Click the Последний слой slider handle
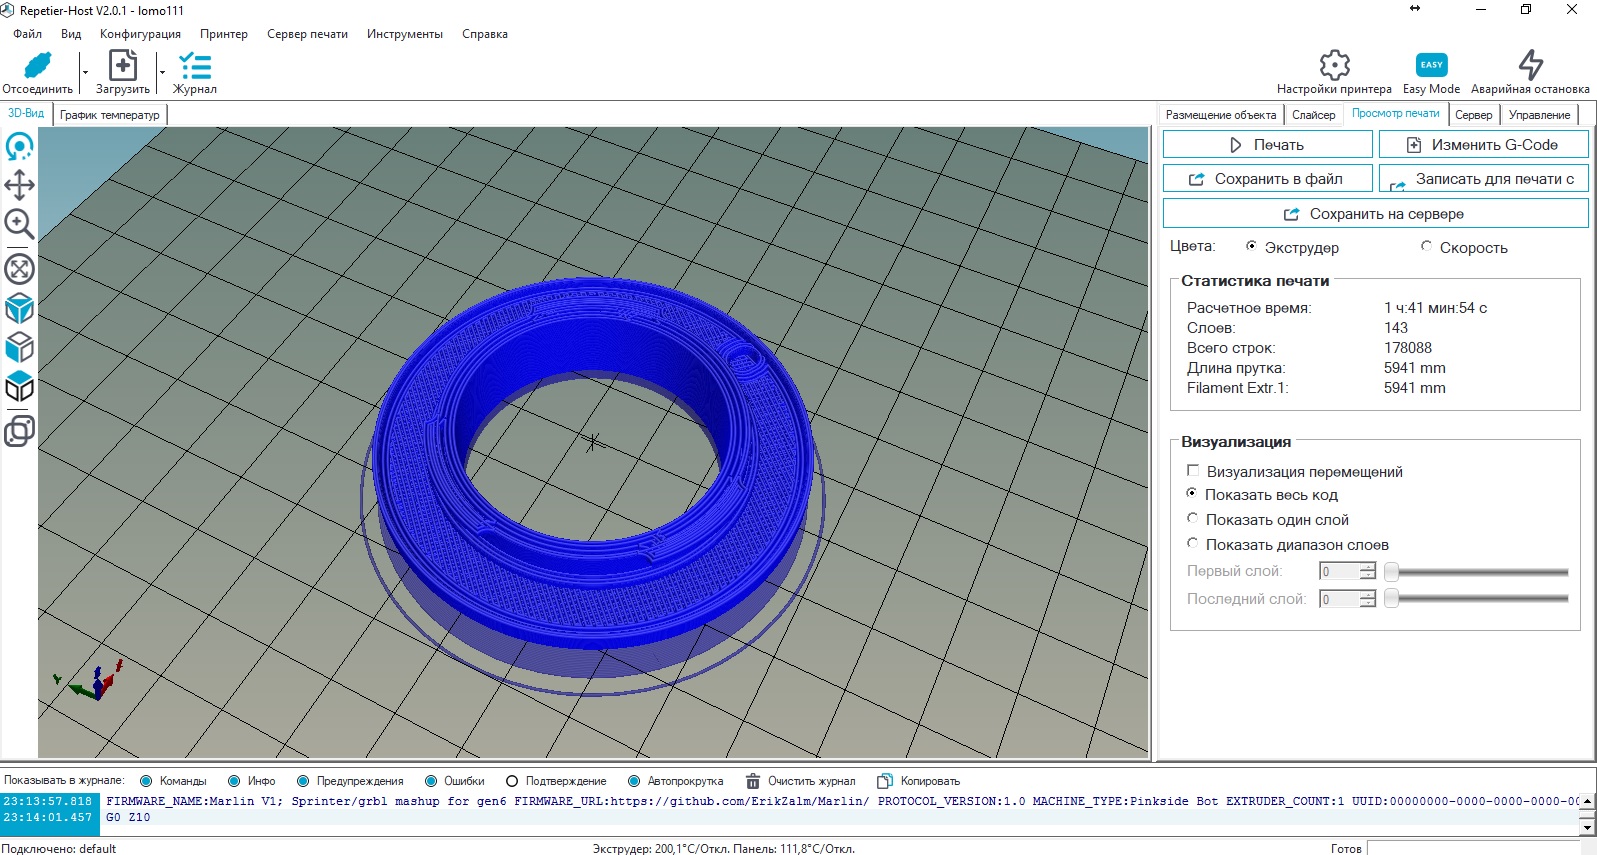This screenshot has height=855, width=1597. click(1391, 598)
